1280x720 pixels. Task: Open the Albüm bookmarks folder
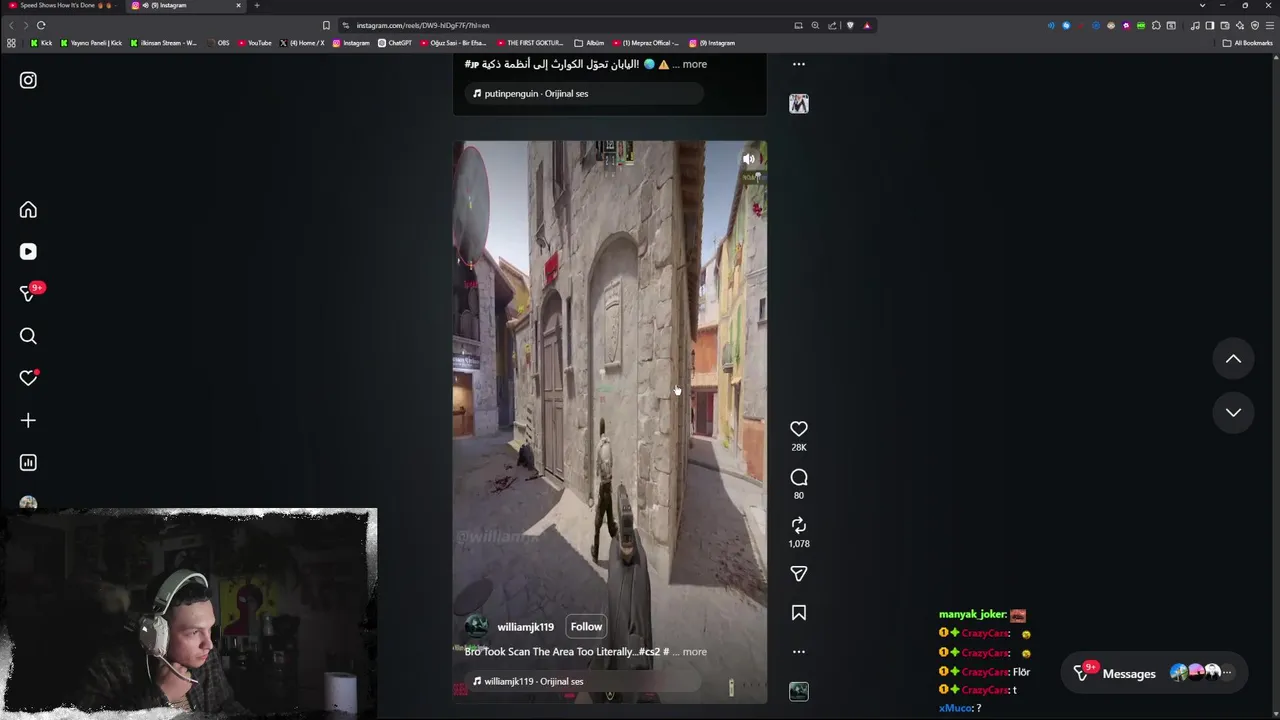(590, 43)
